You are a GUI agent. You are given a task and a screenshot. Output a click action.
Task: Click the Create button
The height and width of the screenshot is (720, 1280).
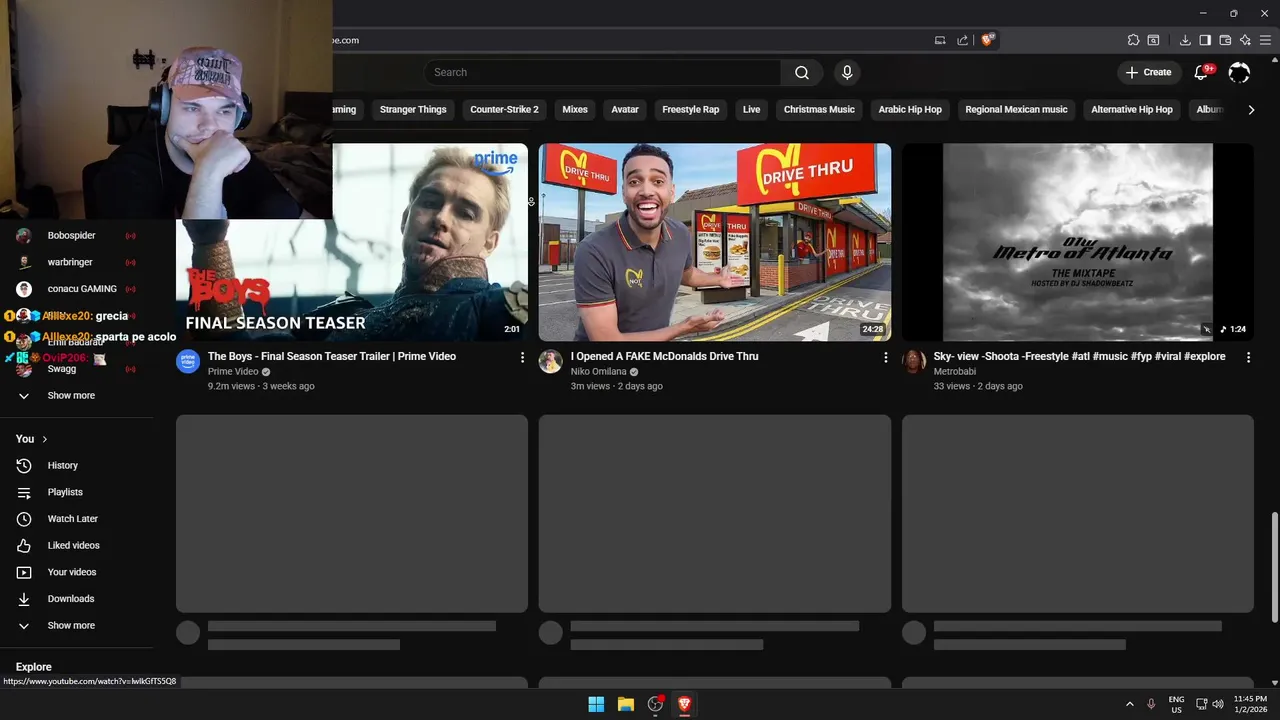tap(1148, 72)
